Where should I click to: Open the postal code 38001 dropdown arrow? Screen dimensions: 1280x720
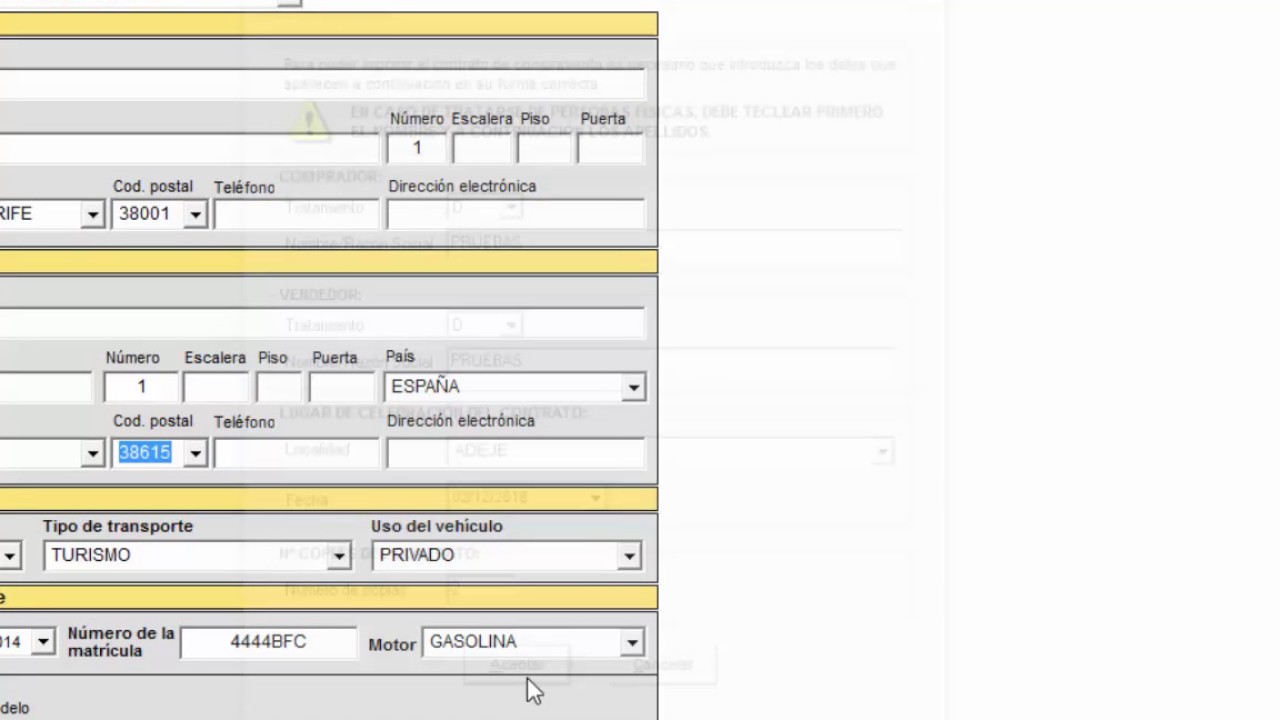pos(195,215)
